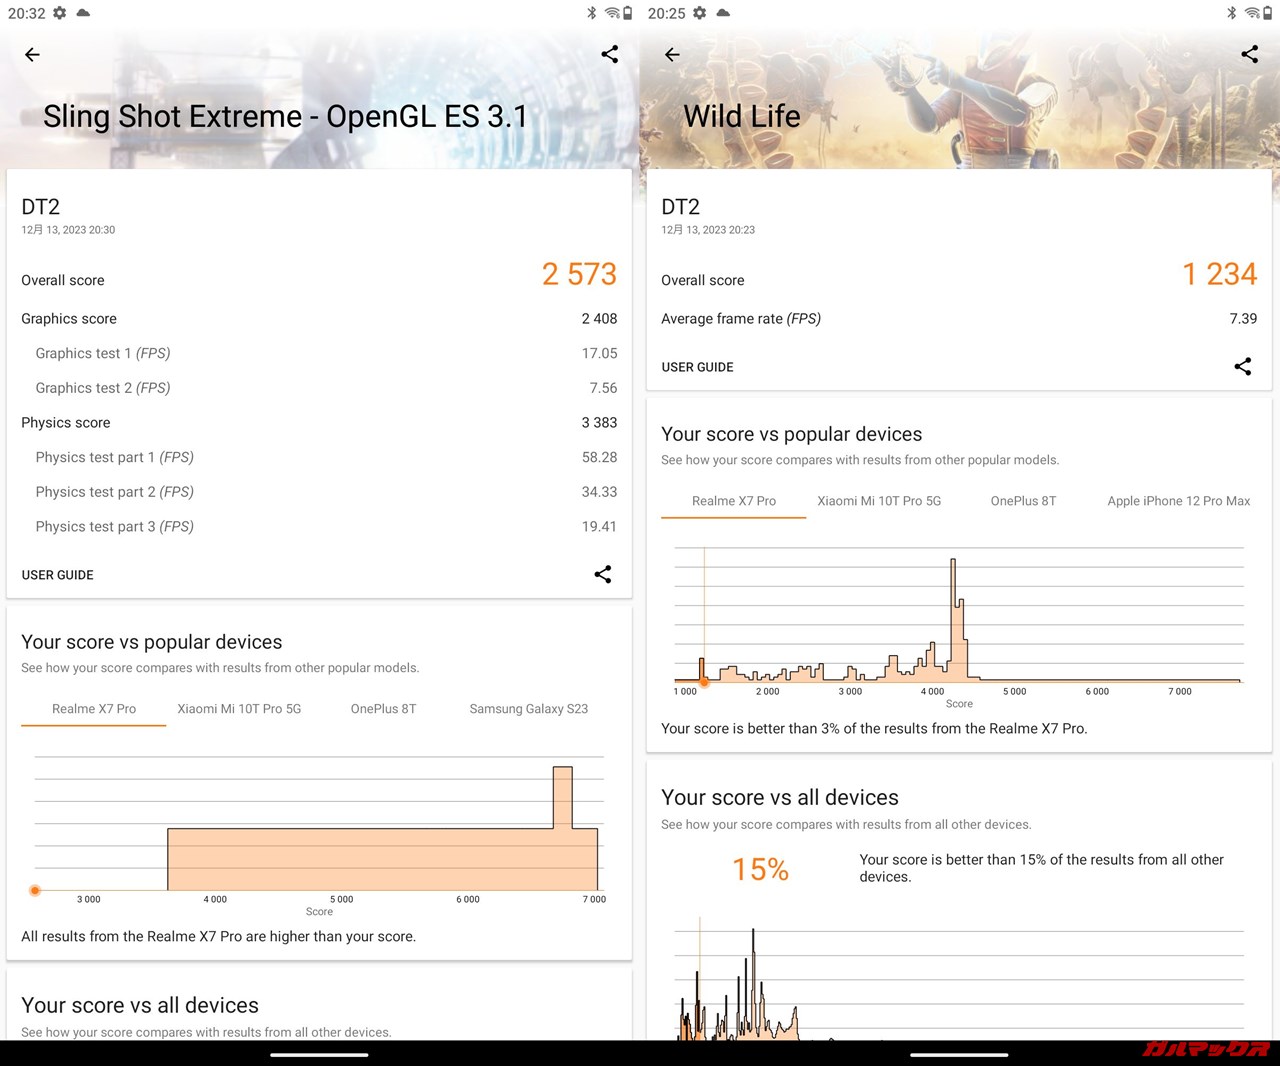Go back from Sling Shot Extreme results
This screenshot has height=1066, width=1280.
tap(32, 55)
